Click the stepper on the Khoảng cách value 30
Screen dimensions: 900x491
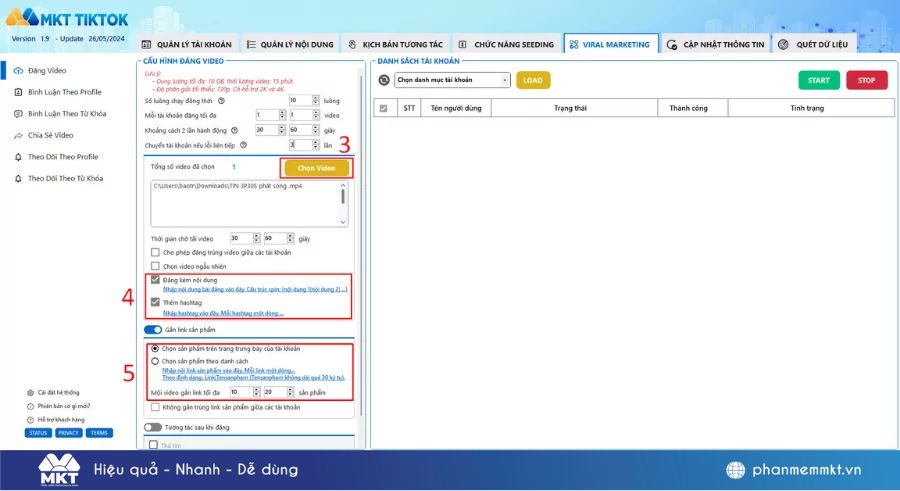pos(282,130)
